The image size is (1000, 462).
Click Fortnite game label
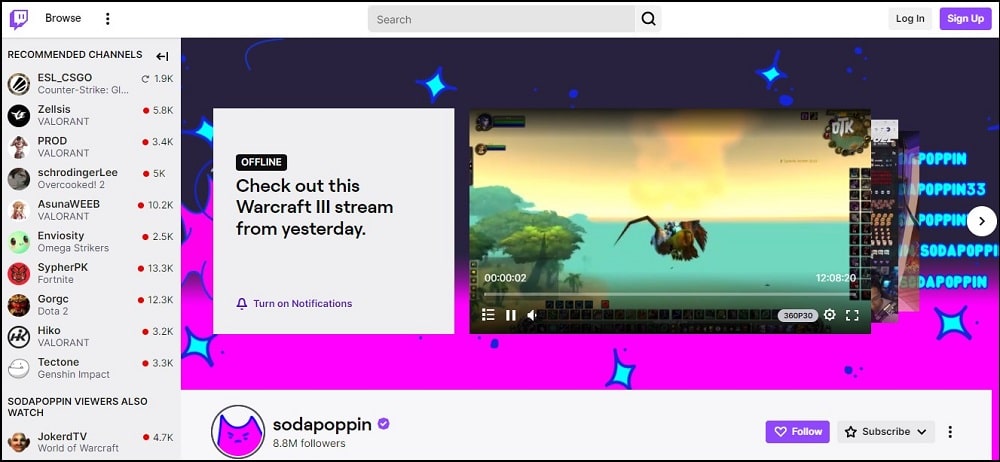click(x=55, y=279)
